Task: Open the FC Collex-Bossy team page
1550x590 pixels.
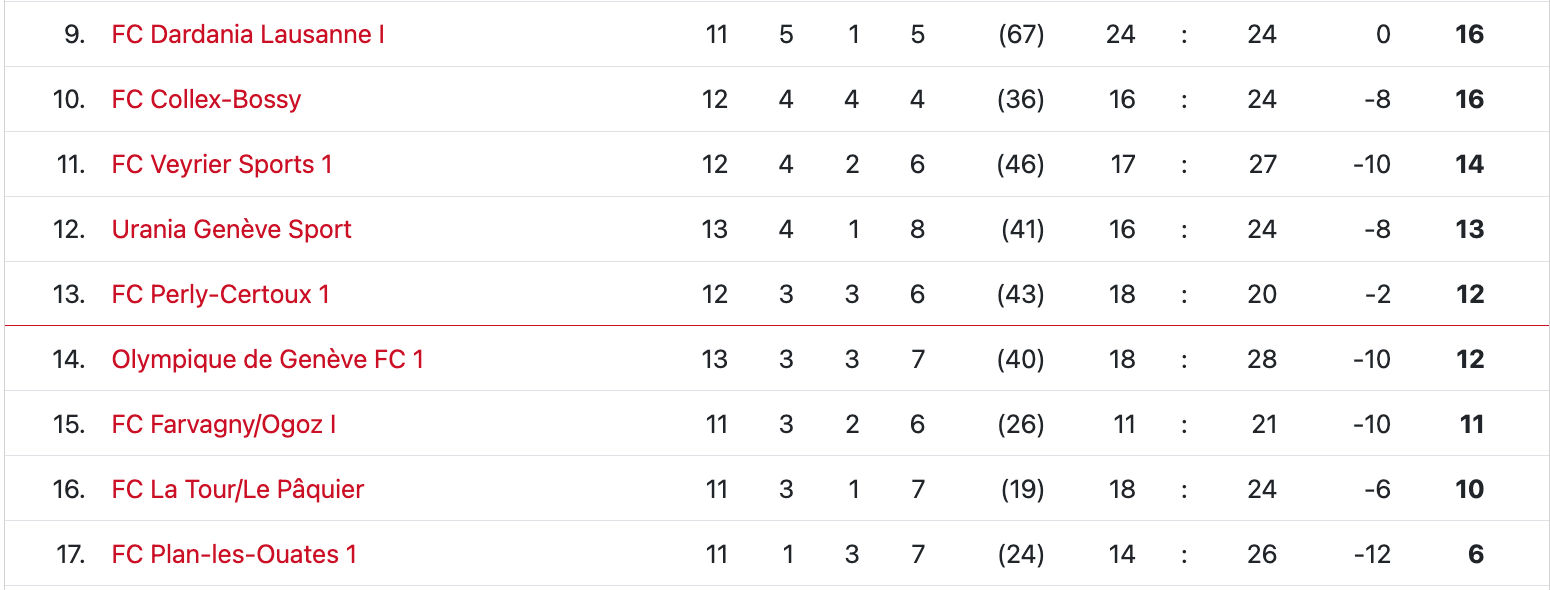Action: tap(206, 100)
